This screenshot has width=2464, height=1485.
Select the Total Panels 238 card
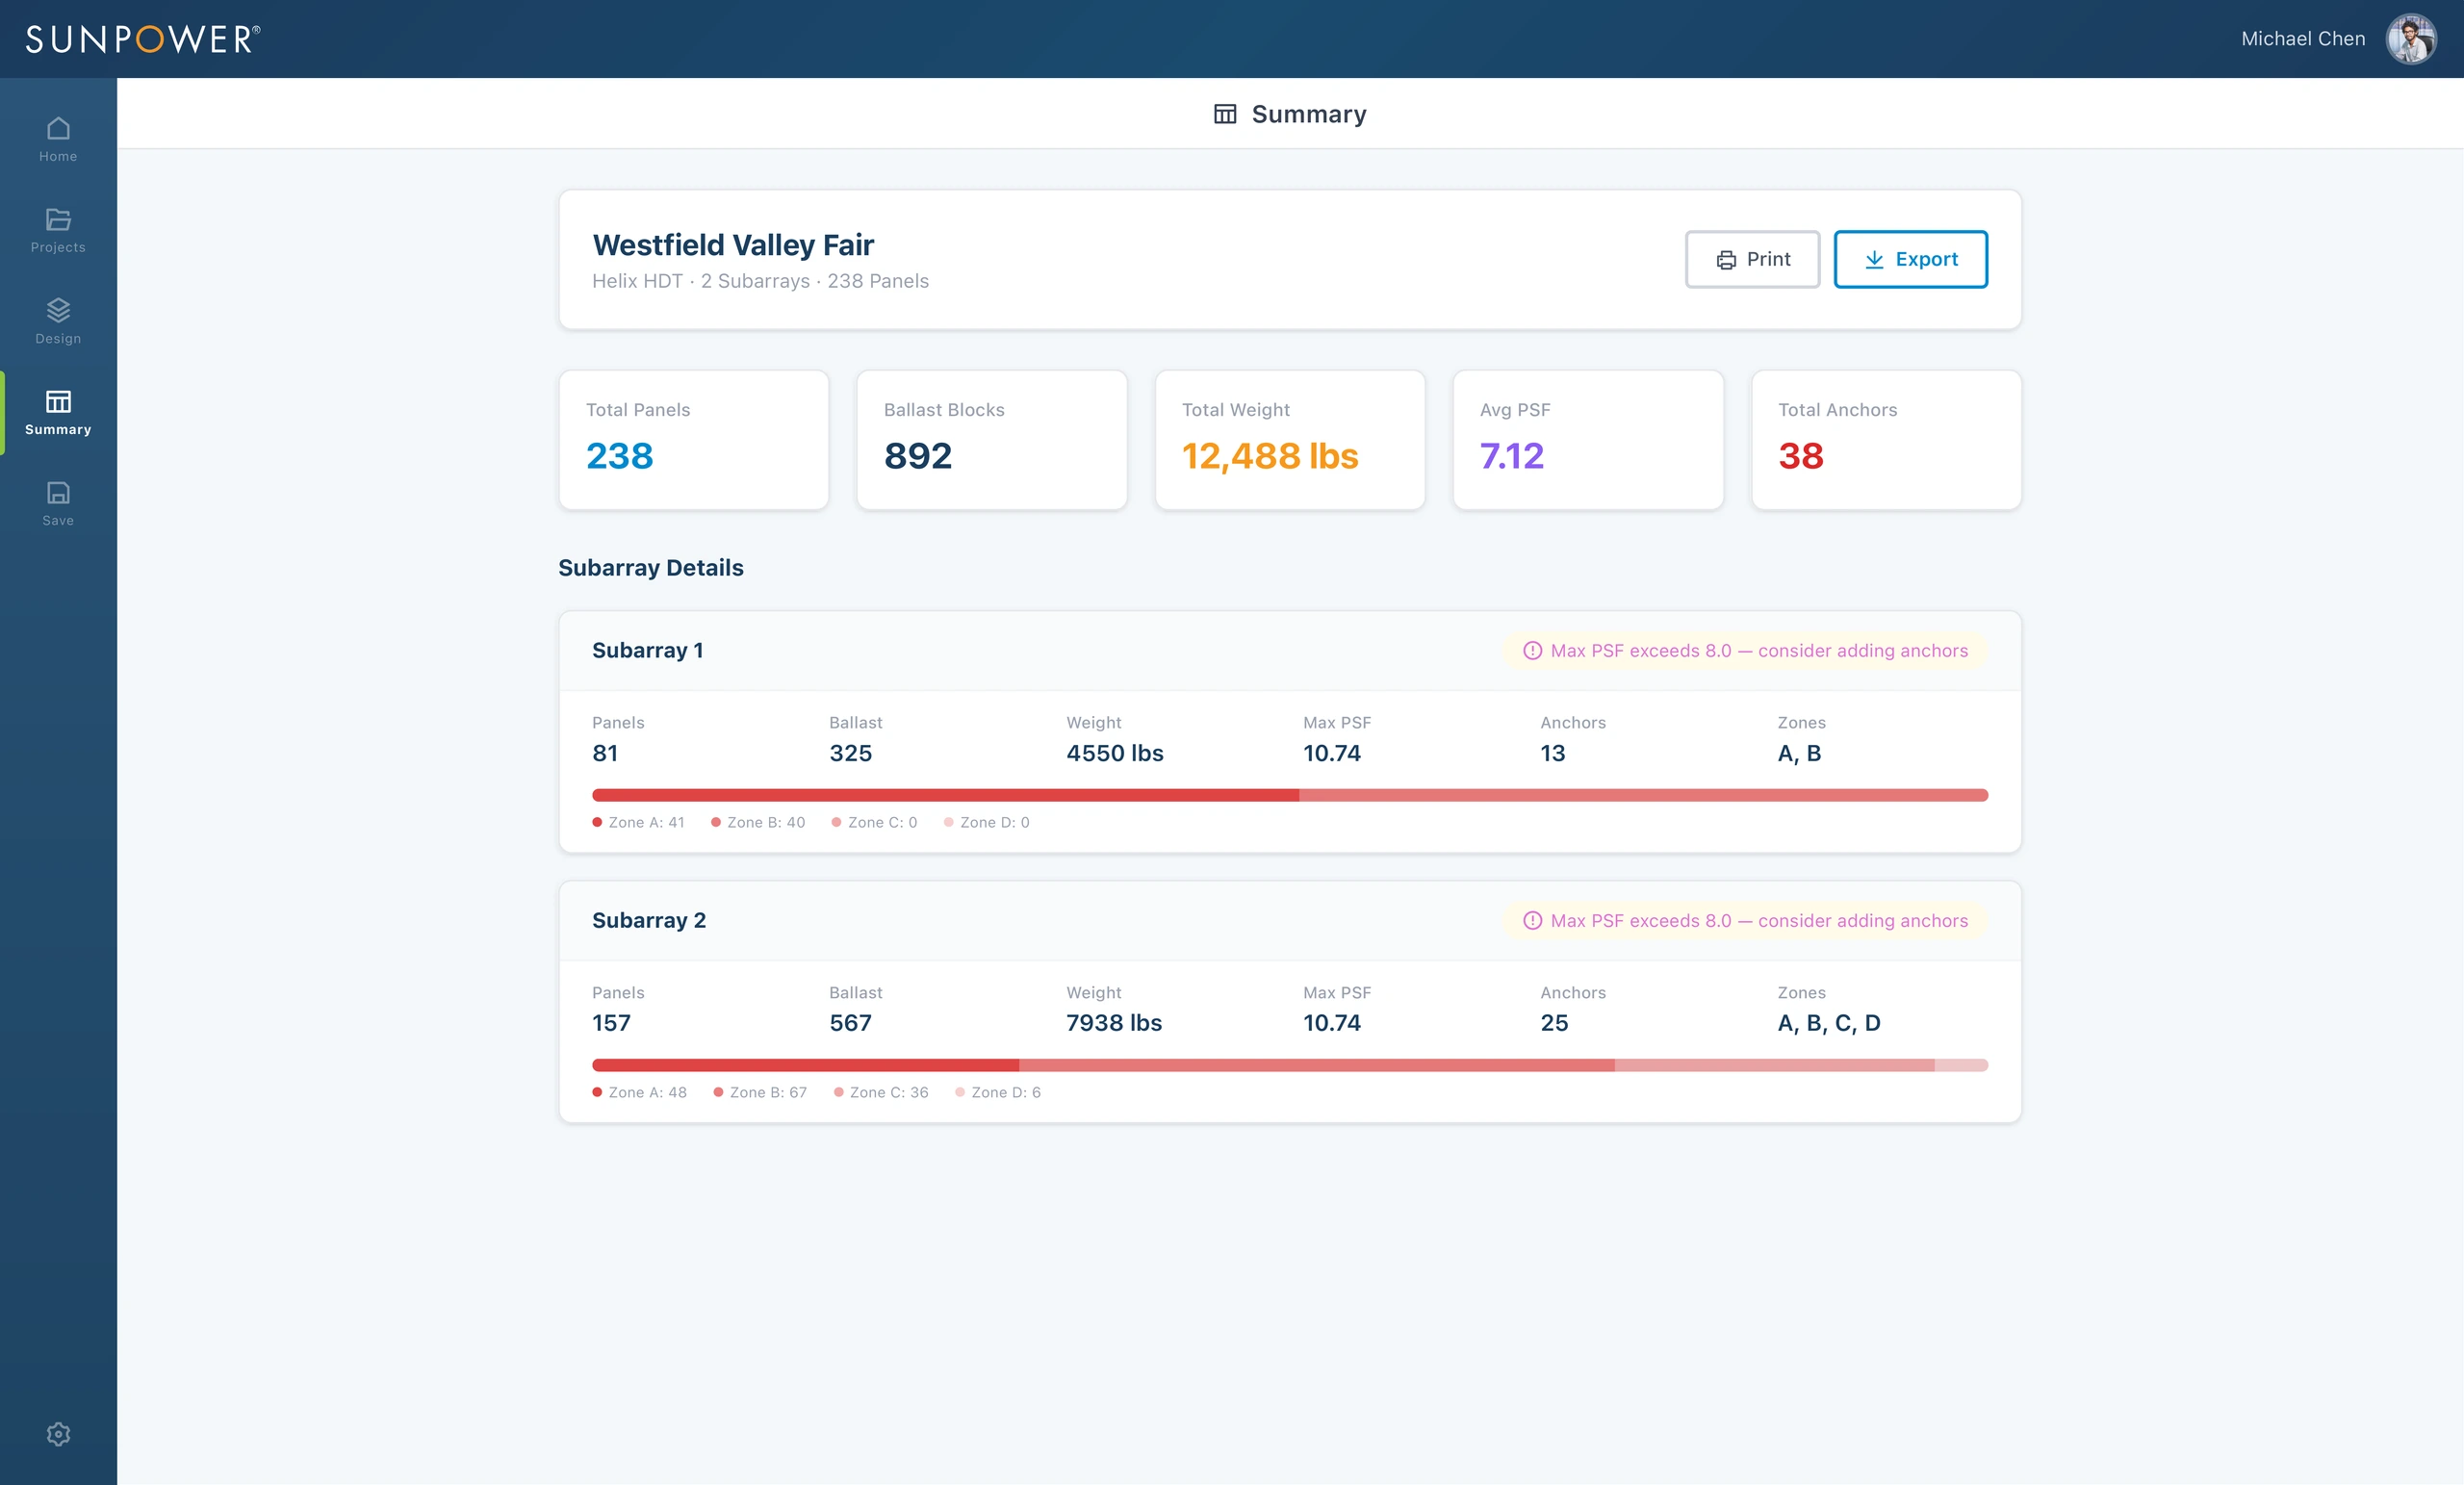[x=694, y=440]
